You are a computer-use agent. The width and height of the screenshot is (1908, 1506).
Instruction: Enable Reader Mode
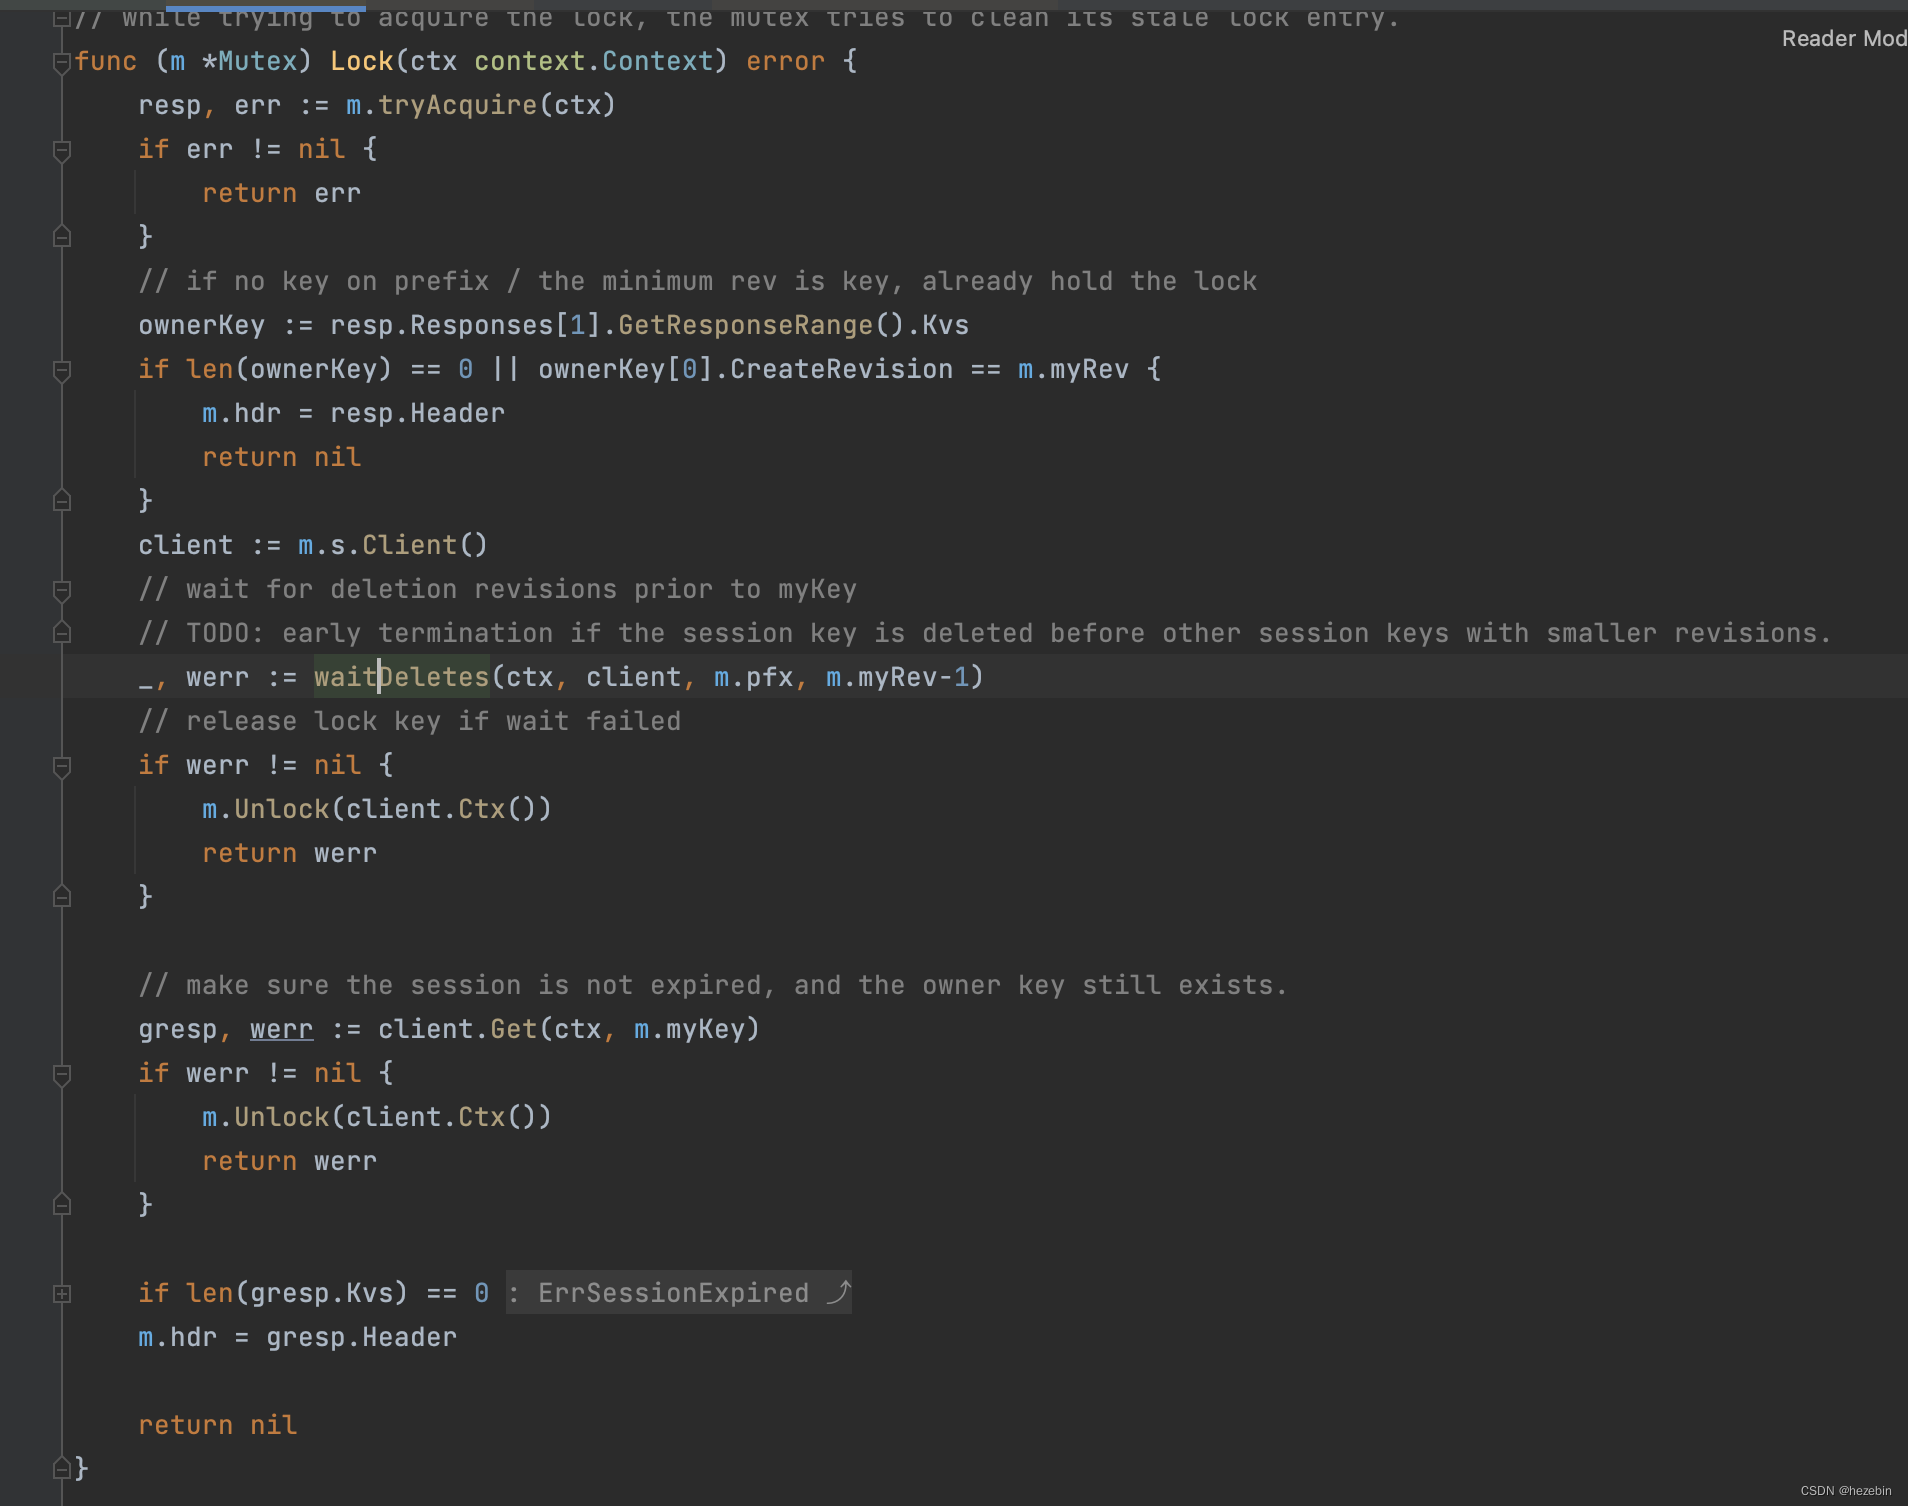[x=1844, y=39]
